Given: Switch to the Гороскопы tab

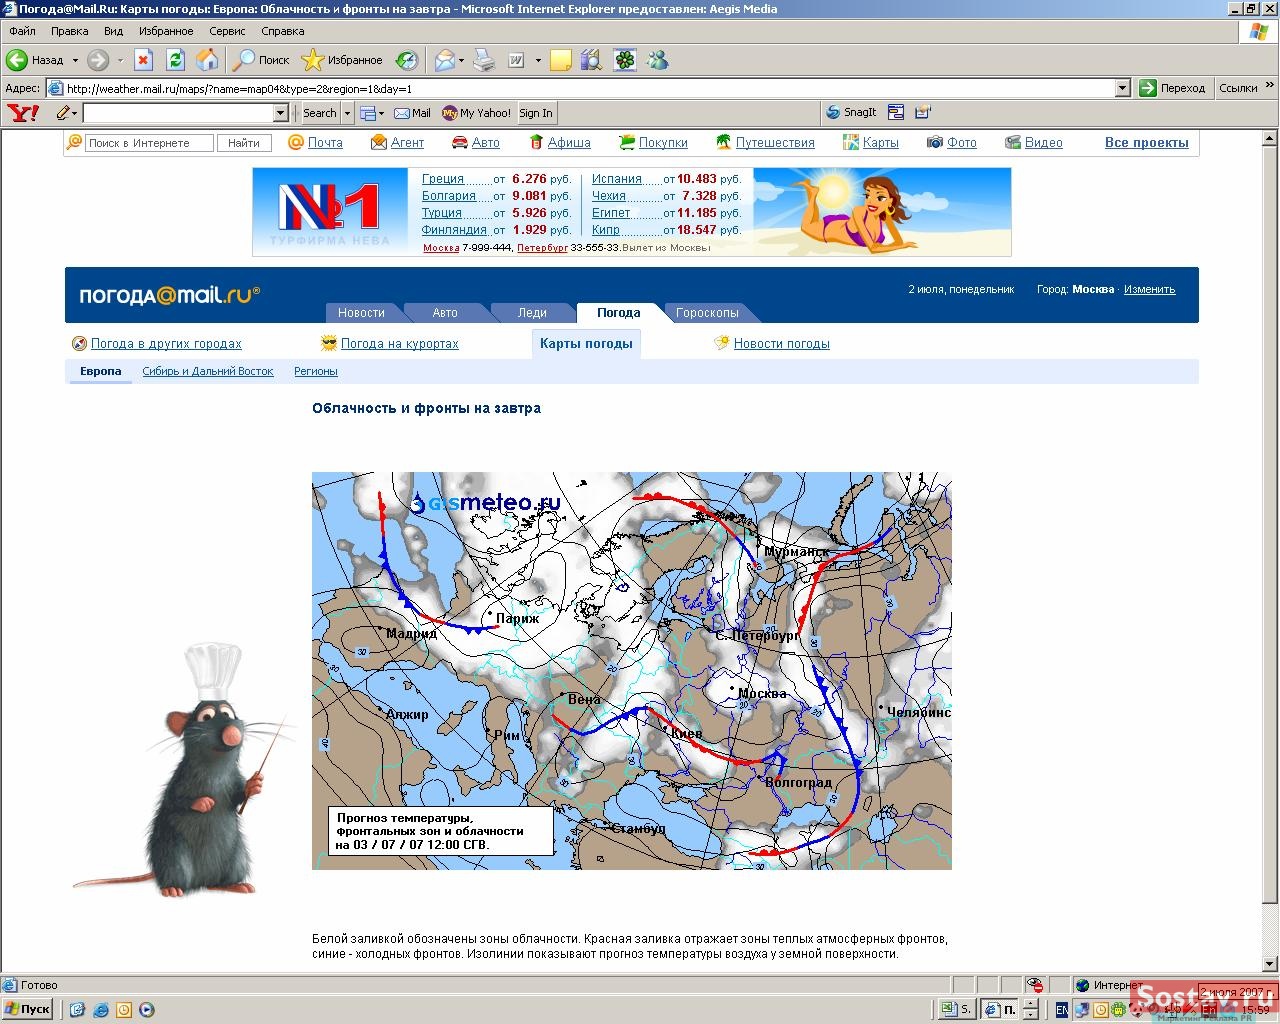Looking at the screenshot, I should (707, 313).
